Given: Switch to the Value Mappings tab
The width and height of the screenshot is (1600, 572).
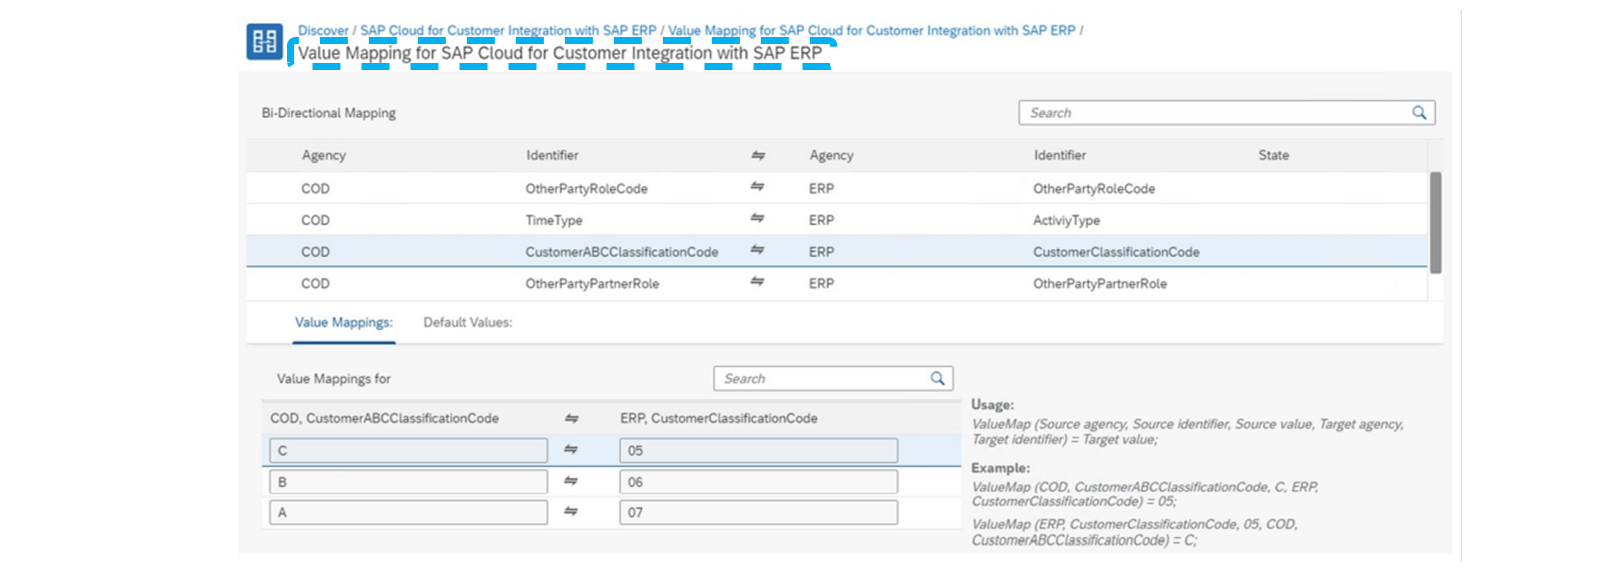Looking at the screenshot, I should point(343,322).
